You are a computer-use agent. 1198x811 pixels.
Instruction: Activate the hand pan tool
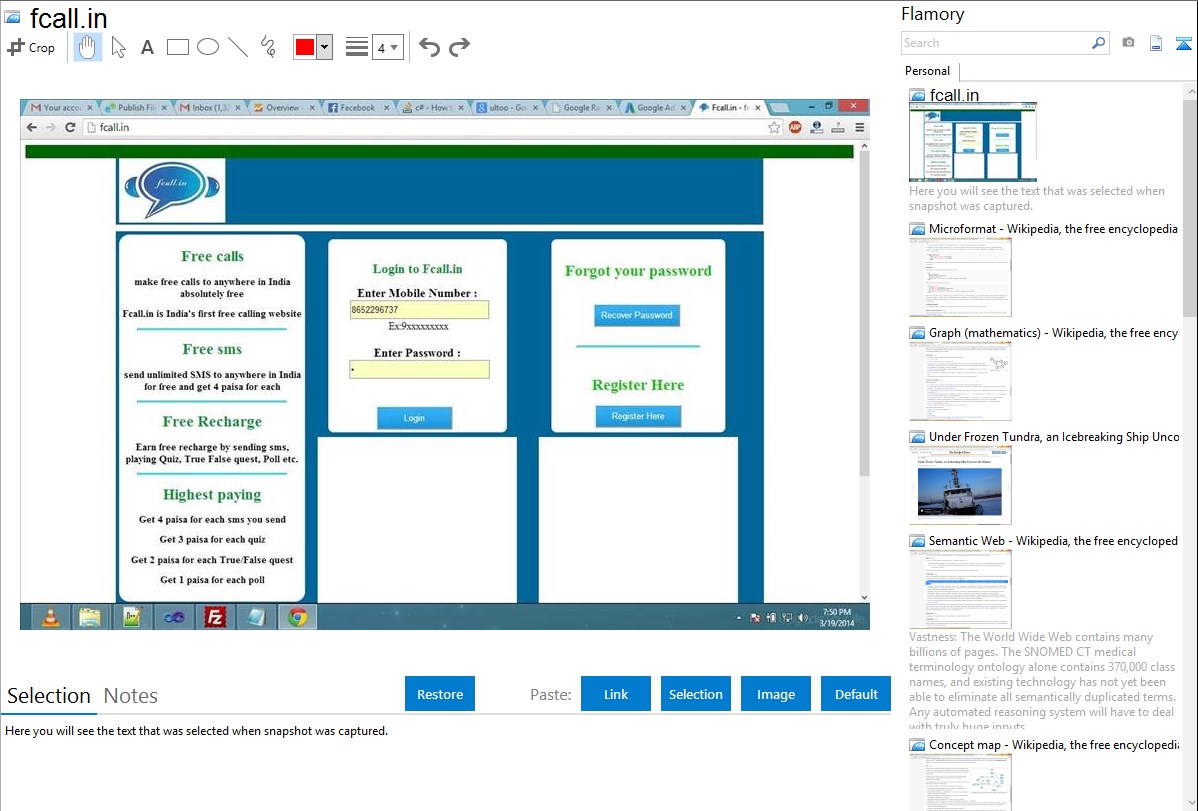coord(87,47)
